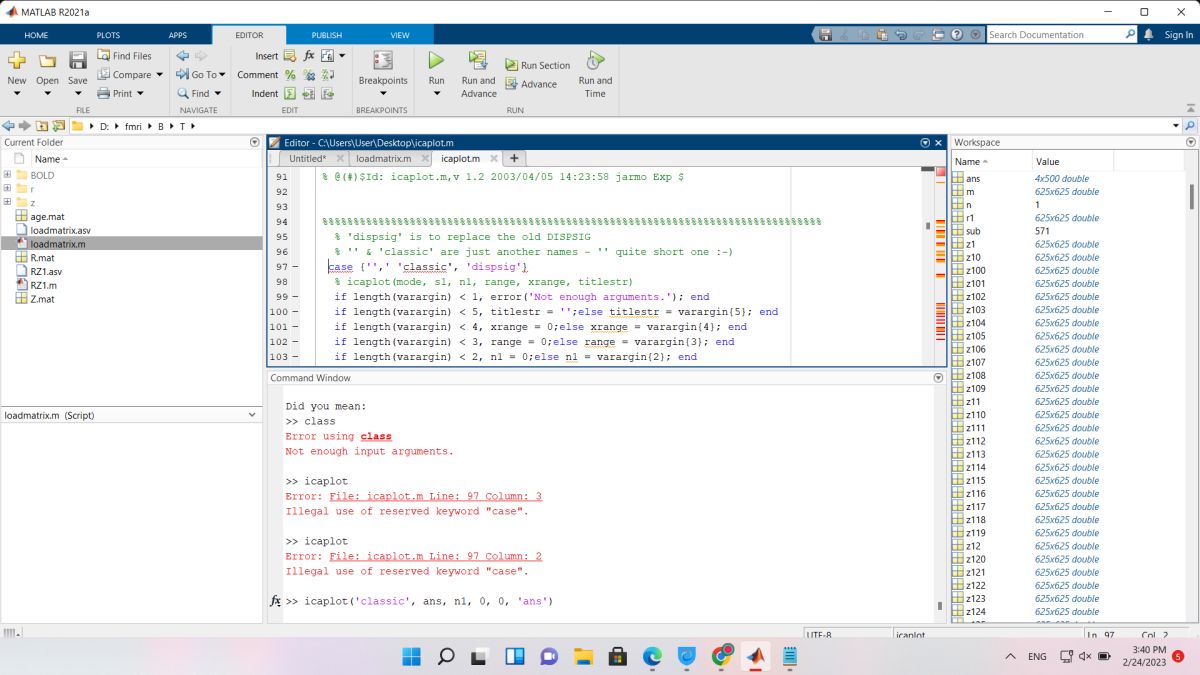Open the Find dropdown in NAVIGATE
Viewport: 1200px width, 675px height.
[x=218, y=94]
